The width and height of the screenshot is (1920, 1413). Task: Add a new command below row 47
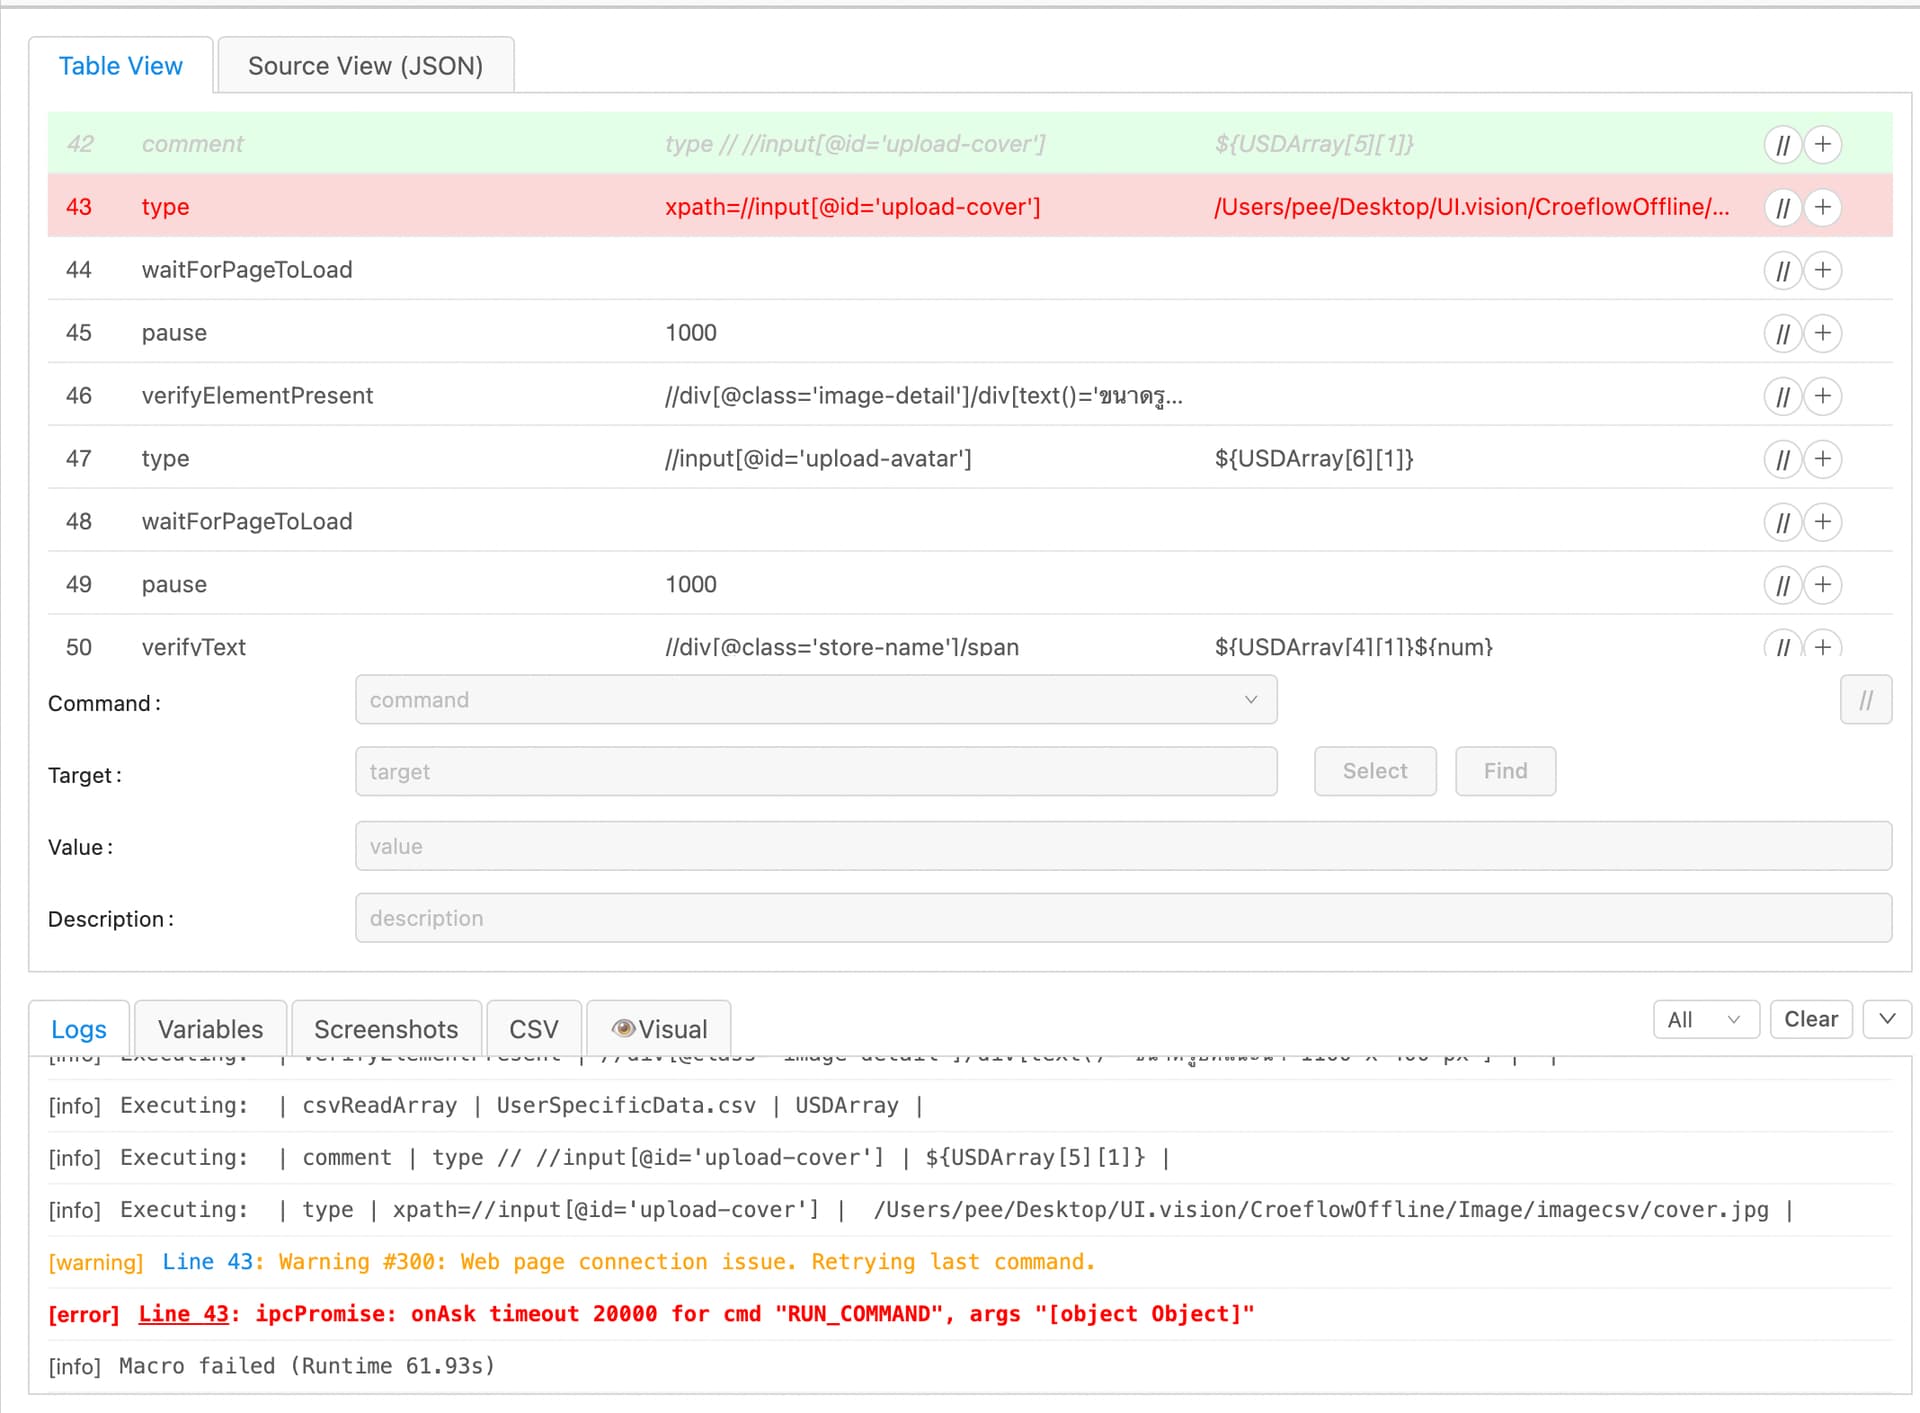click(x=1822, y=459)
